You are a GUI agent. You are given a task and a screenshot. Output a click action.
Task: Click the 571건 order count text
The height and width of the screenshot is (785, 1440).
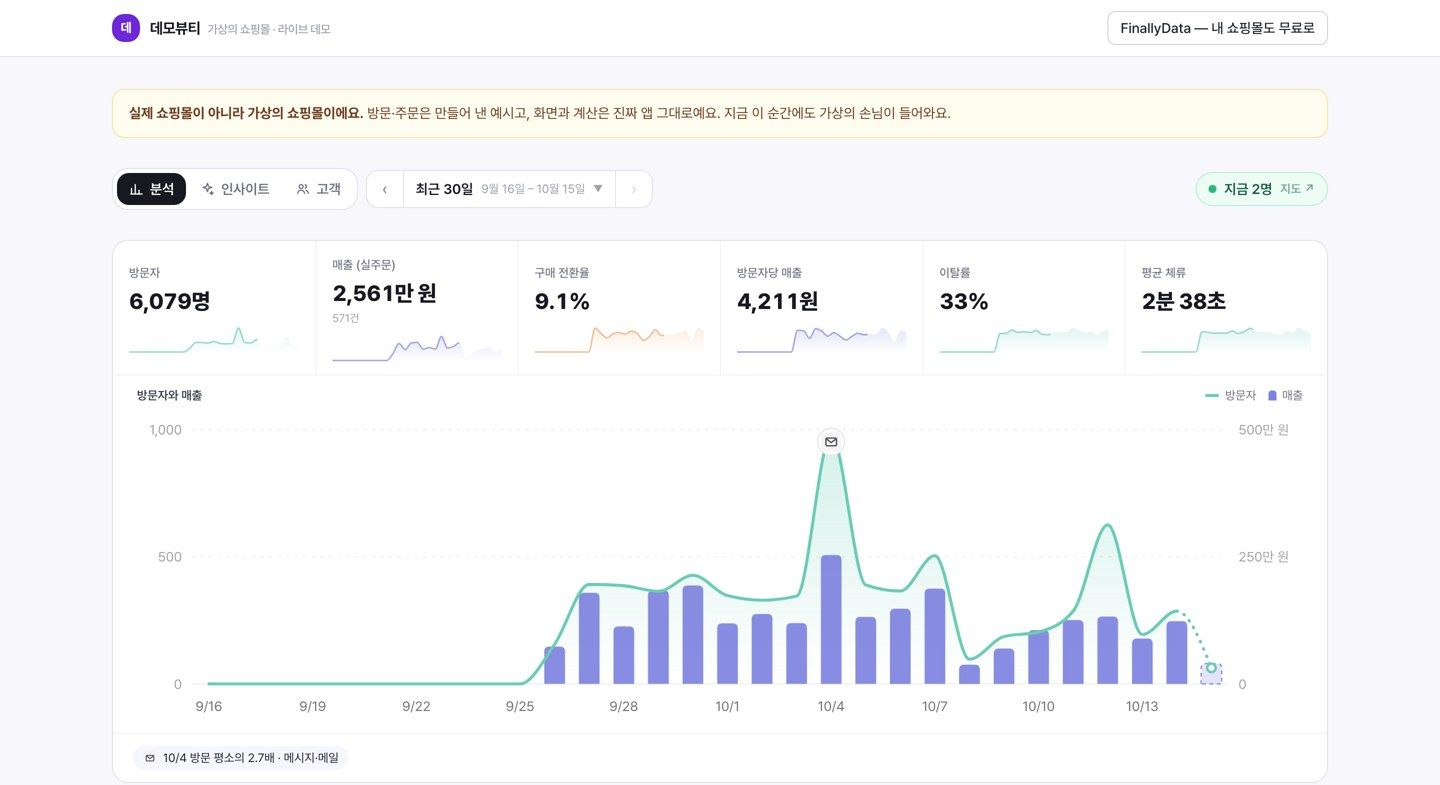(346, 318)
